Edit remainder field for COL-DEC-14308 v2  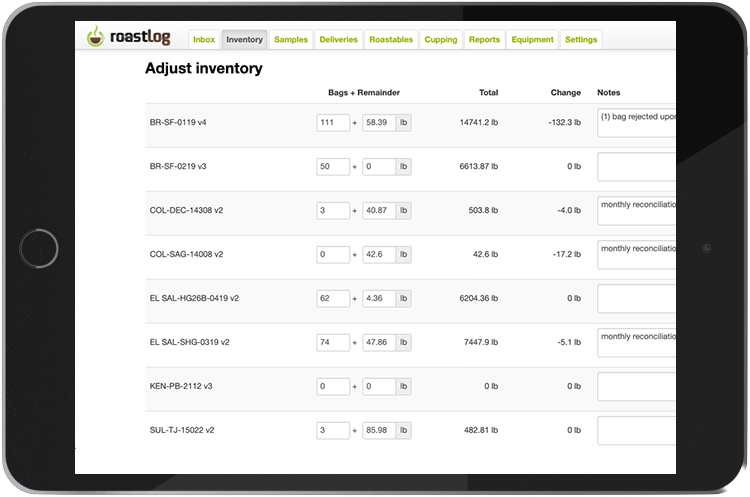pos(379,211)
